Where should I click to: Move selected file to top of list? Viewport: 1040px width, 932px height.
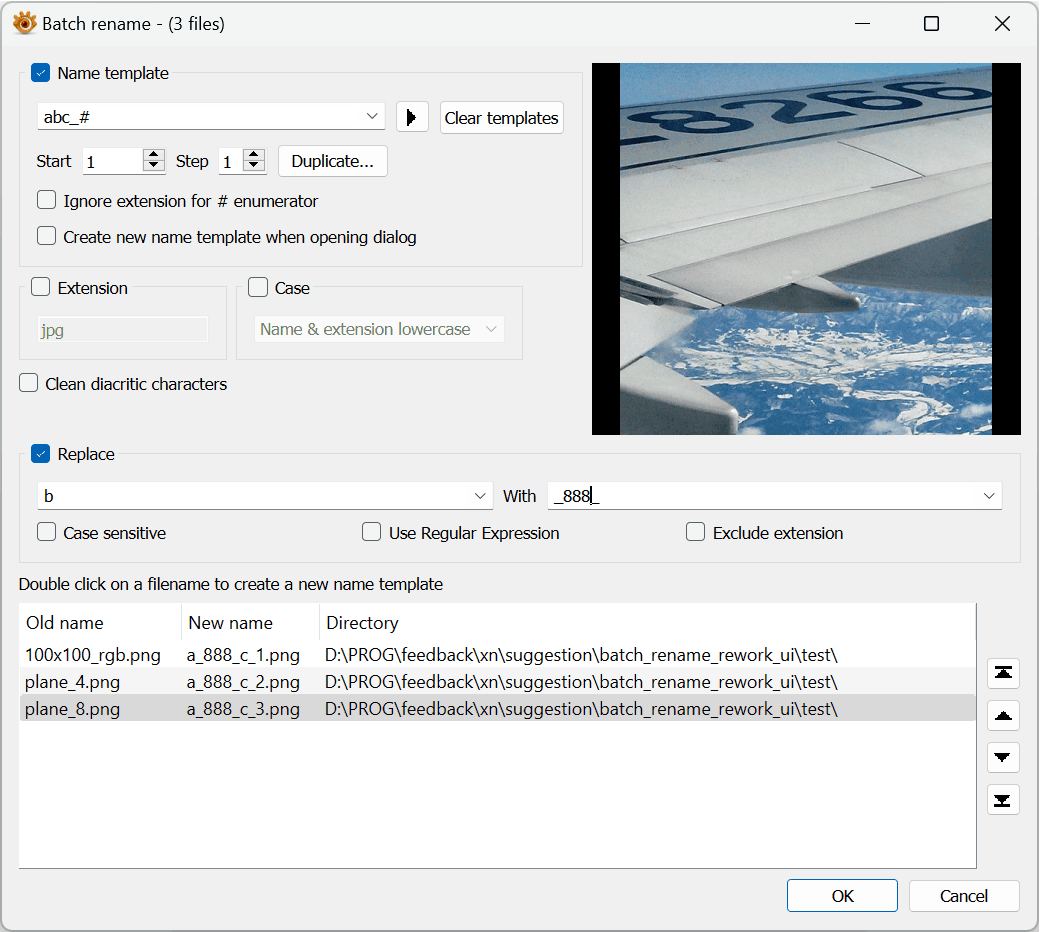pyautogui.click(x=1003, y=673)
